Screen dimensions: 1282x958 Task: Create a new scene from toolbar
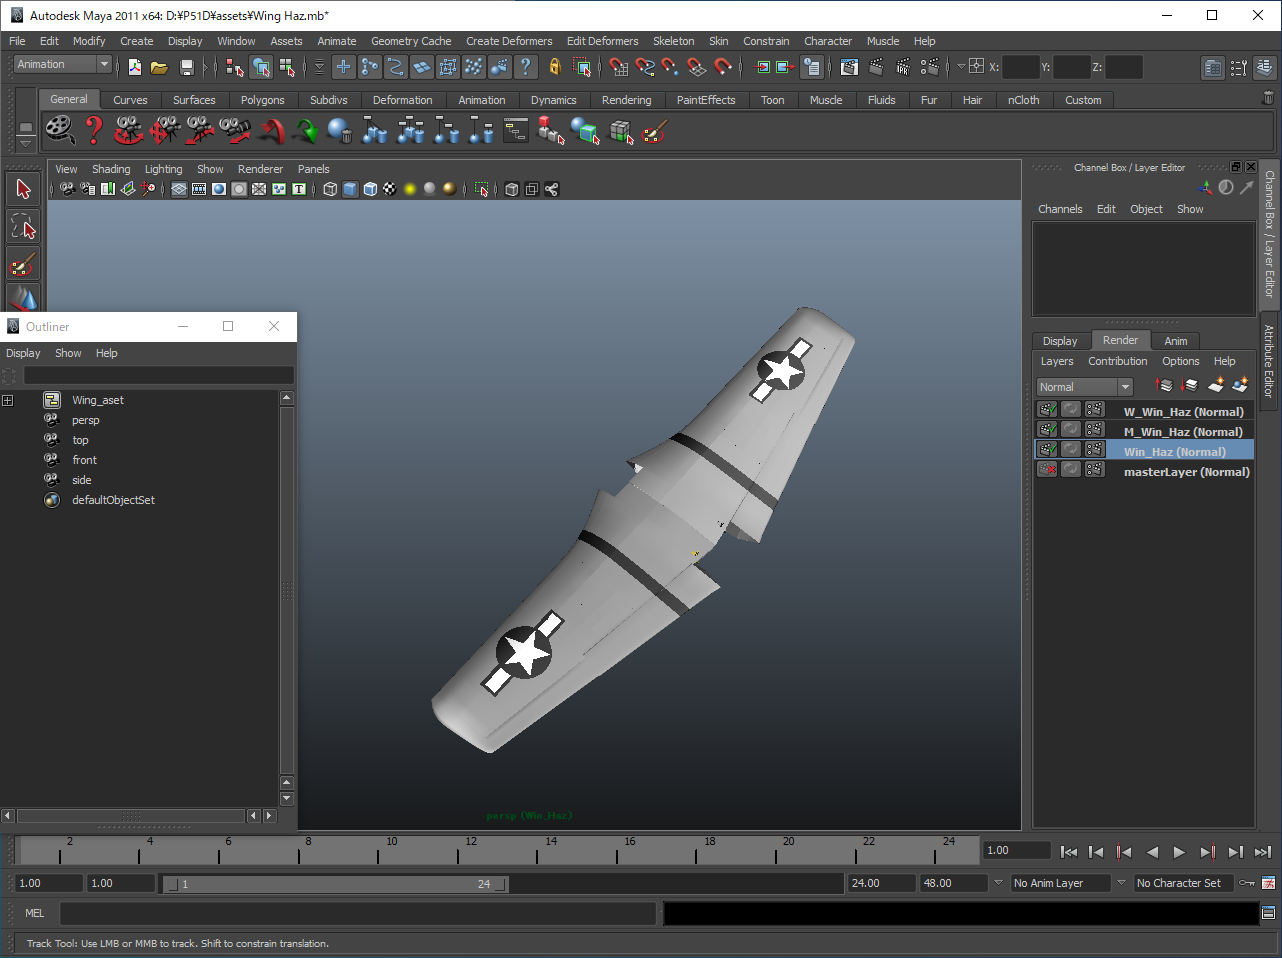click(134, 67)
